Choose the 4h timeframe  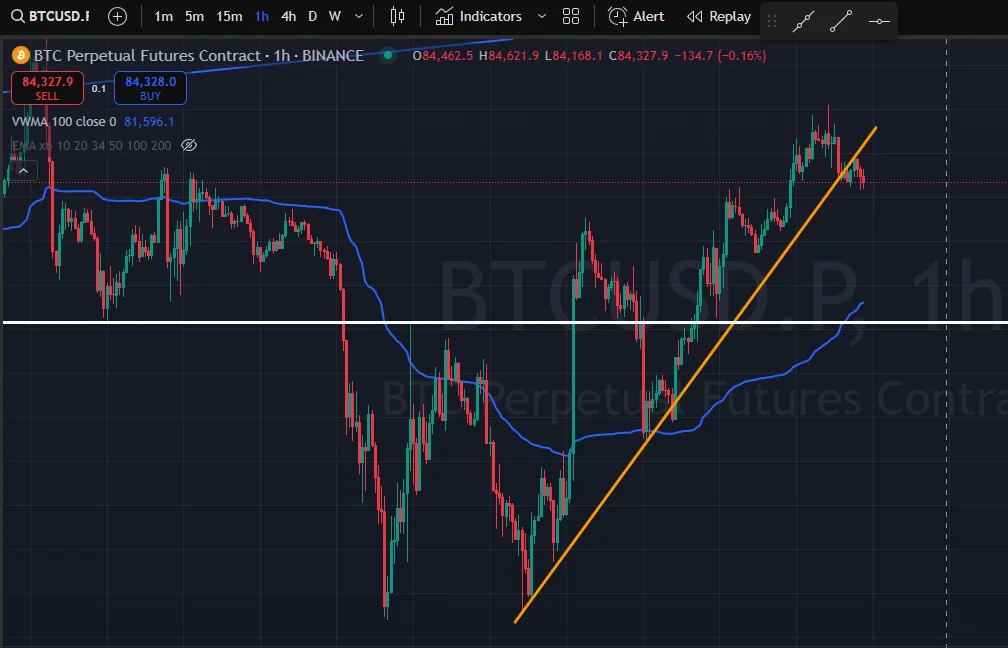289,16
